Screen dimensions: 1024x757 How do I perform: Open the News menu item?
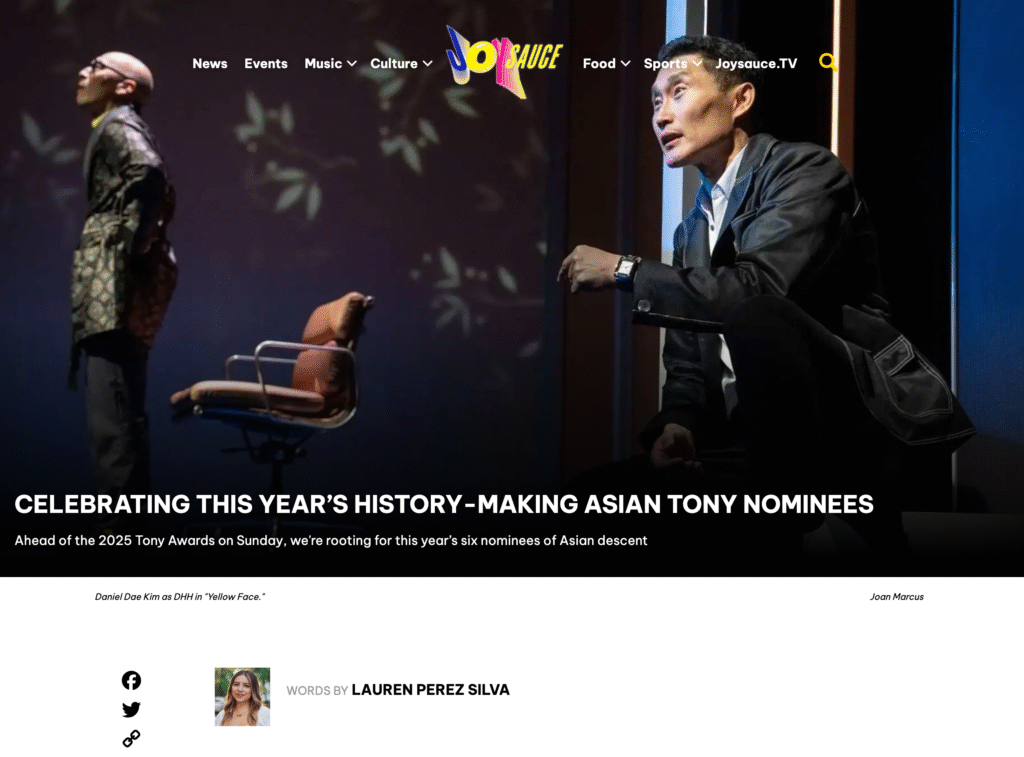[x=210, y=63]
